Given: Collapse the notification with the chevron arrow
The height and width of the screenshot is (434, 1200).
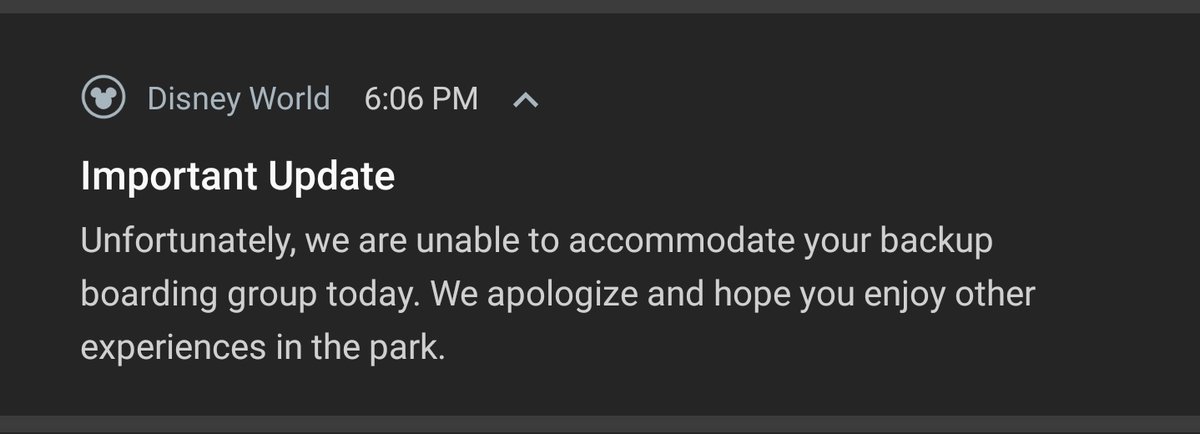Looking at the screenshot, I should point(526,100).
